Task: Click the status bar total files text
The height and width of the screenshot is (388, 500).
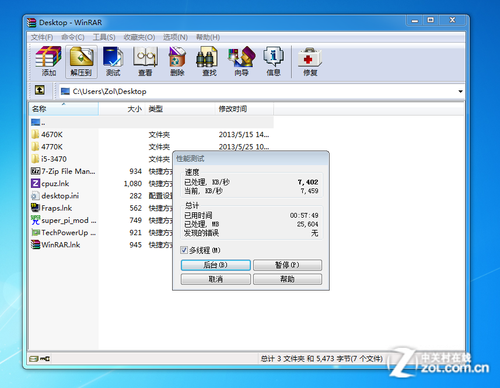Action: [x=322, y=359]
